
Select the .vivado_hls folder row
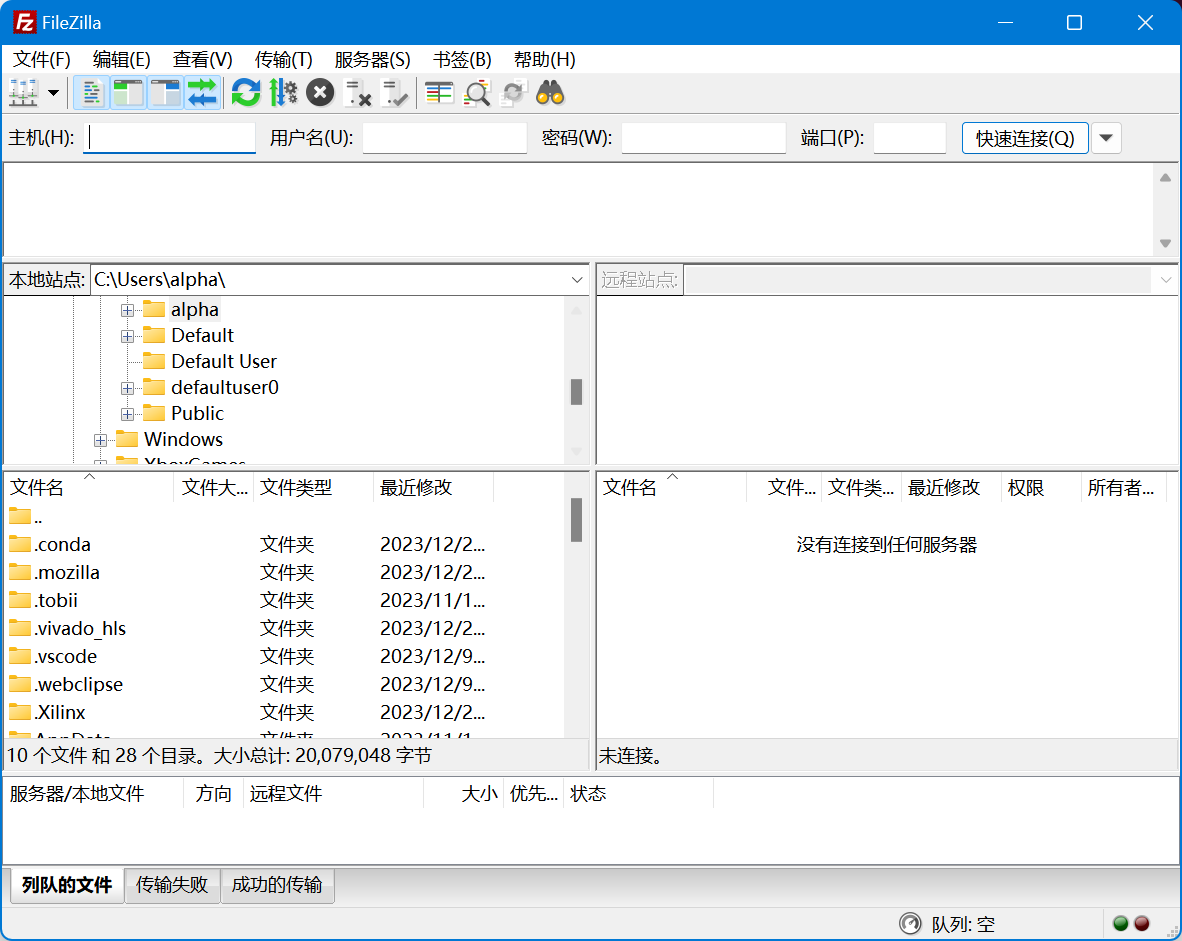(284, 628)
